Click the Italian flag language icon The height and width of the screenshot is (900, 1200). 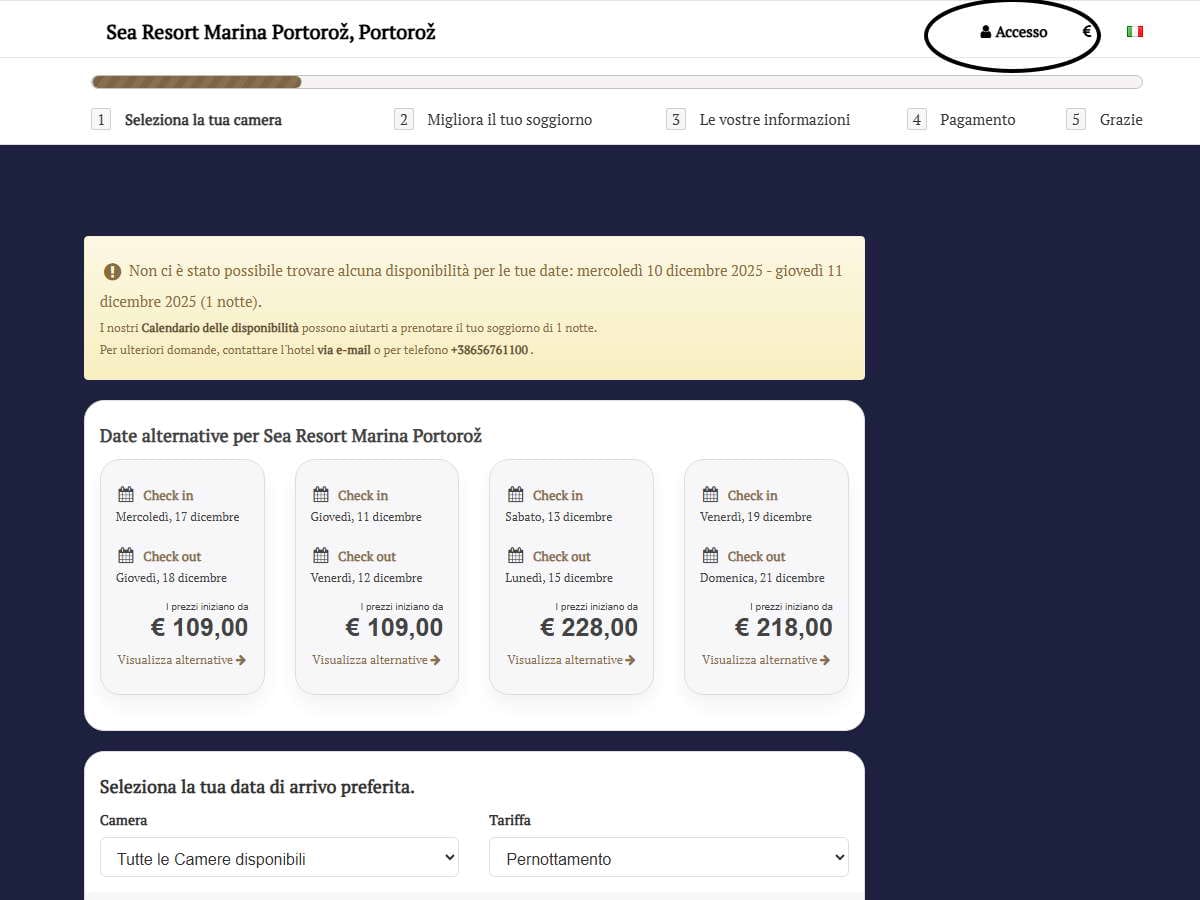pyautogui.click(x=1134, y=32)
